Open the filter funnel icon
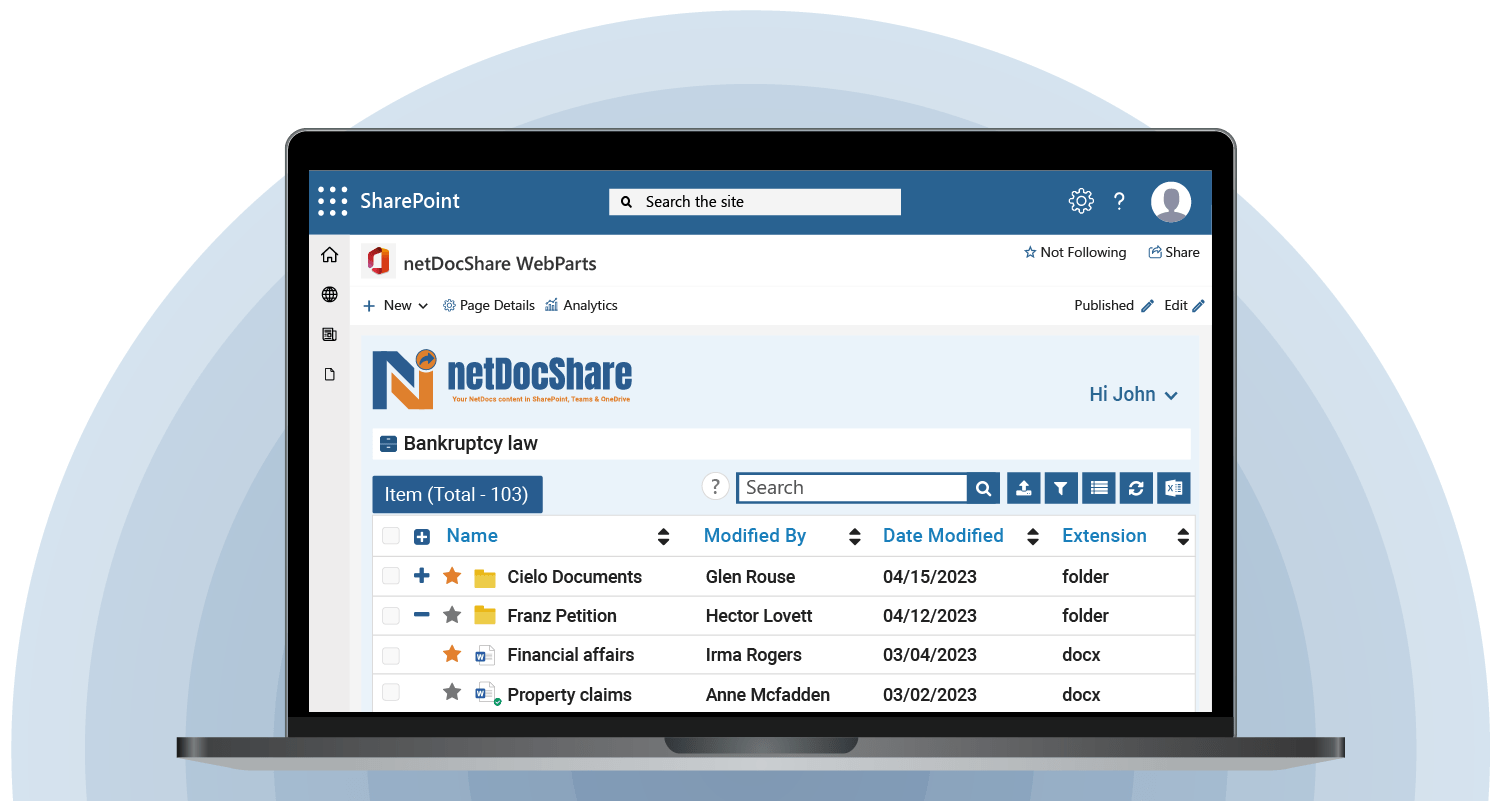Viewport: 1501px width, 801px height. [1061, 488]
